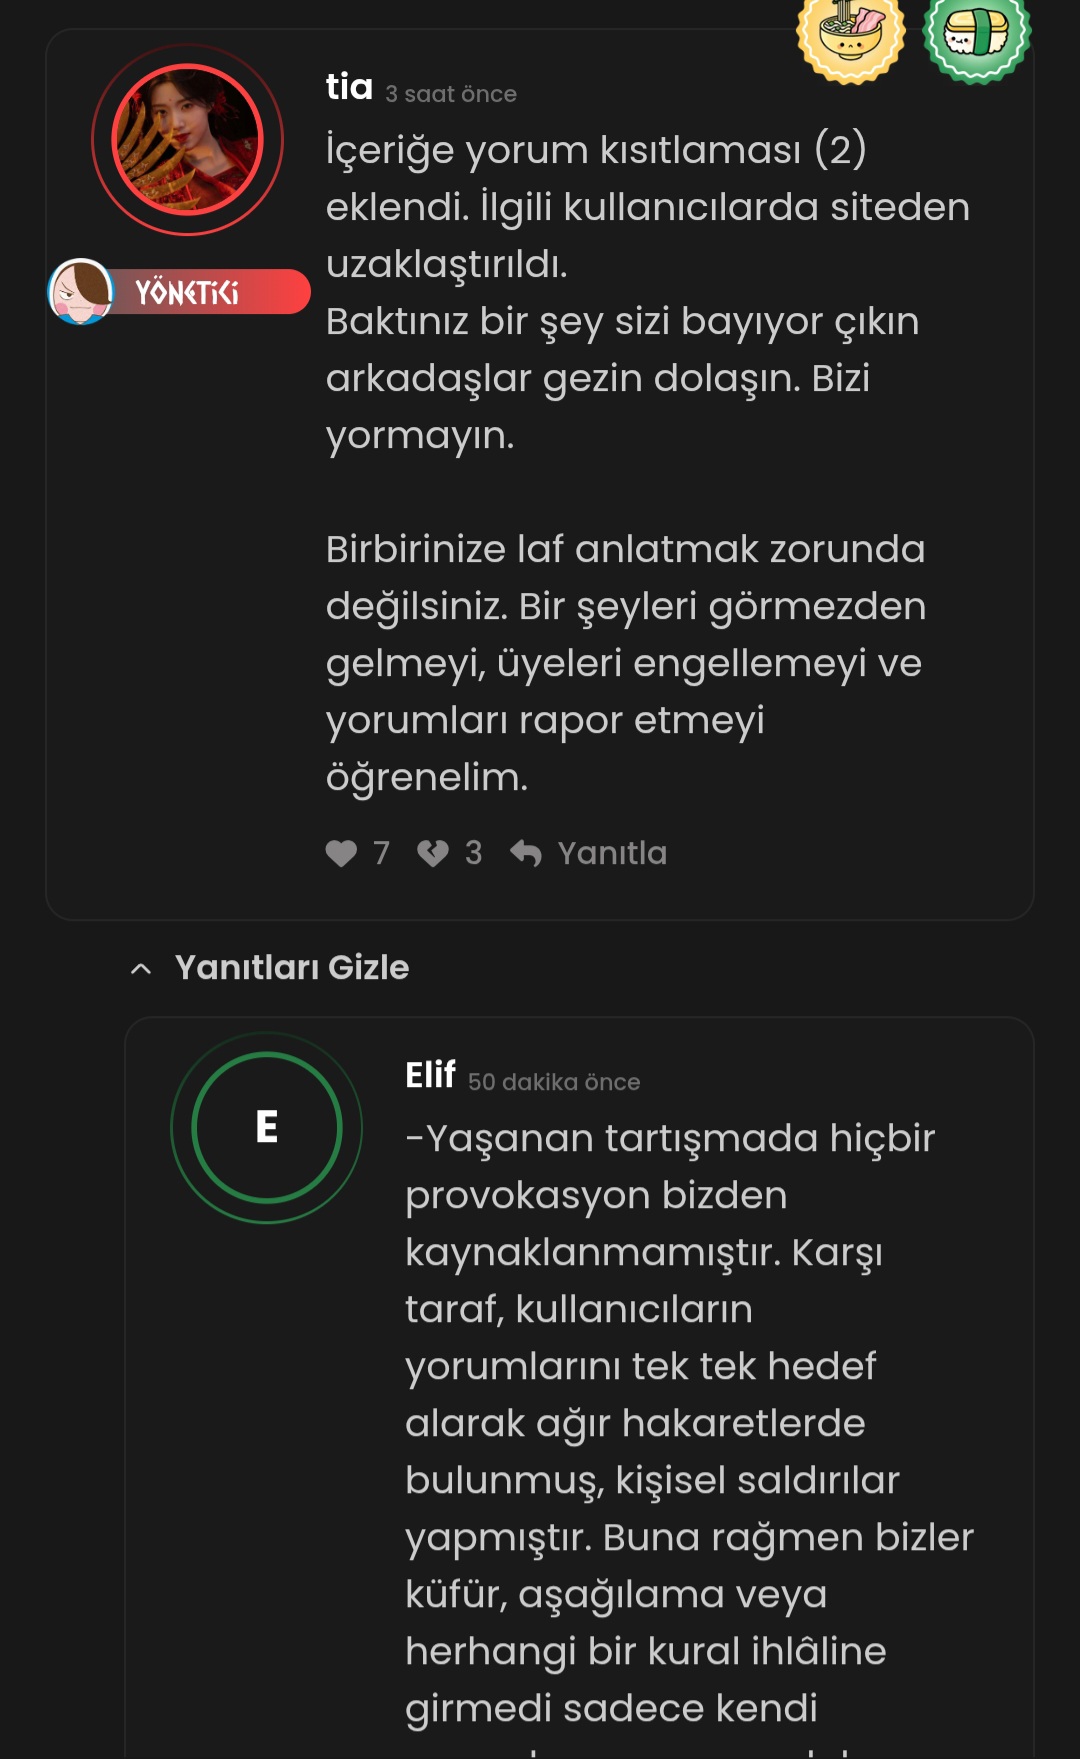
Task: Click the cartoon face icon on the YÖNETİCİ badge
Action: click(81, 292)
